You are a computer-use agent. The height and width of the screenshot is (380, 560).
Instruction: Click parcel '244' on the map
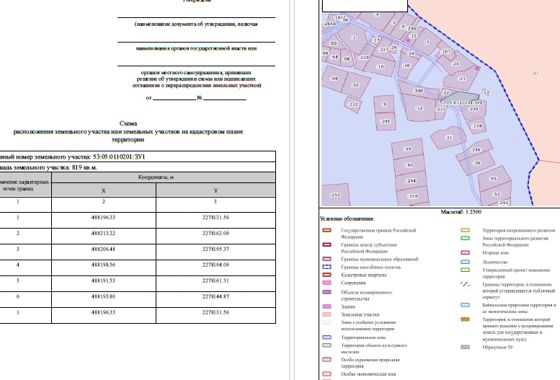pyautogui.click(x=412, y=181)
